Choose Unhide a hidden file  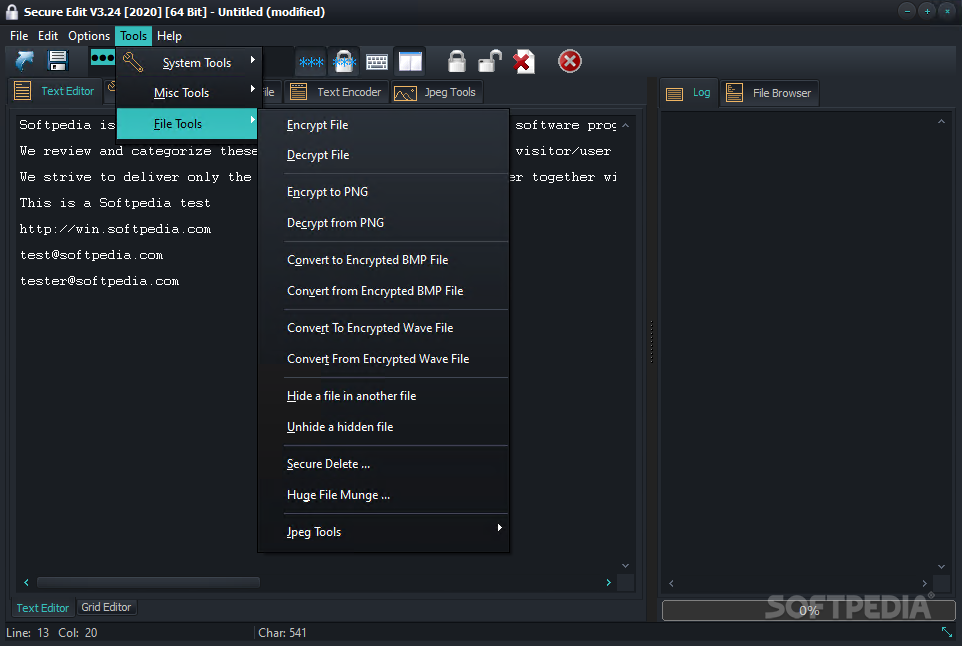(x=384, y=427)
